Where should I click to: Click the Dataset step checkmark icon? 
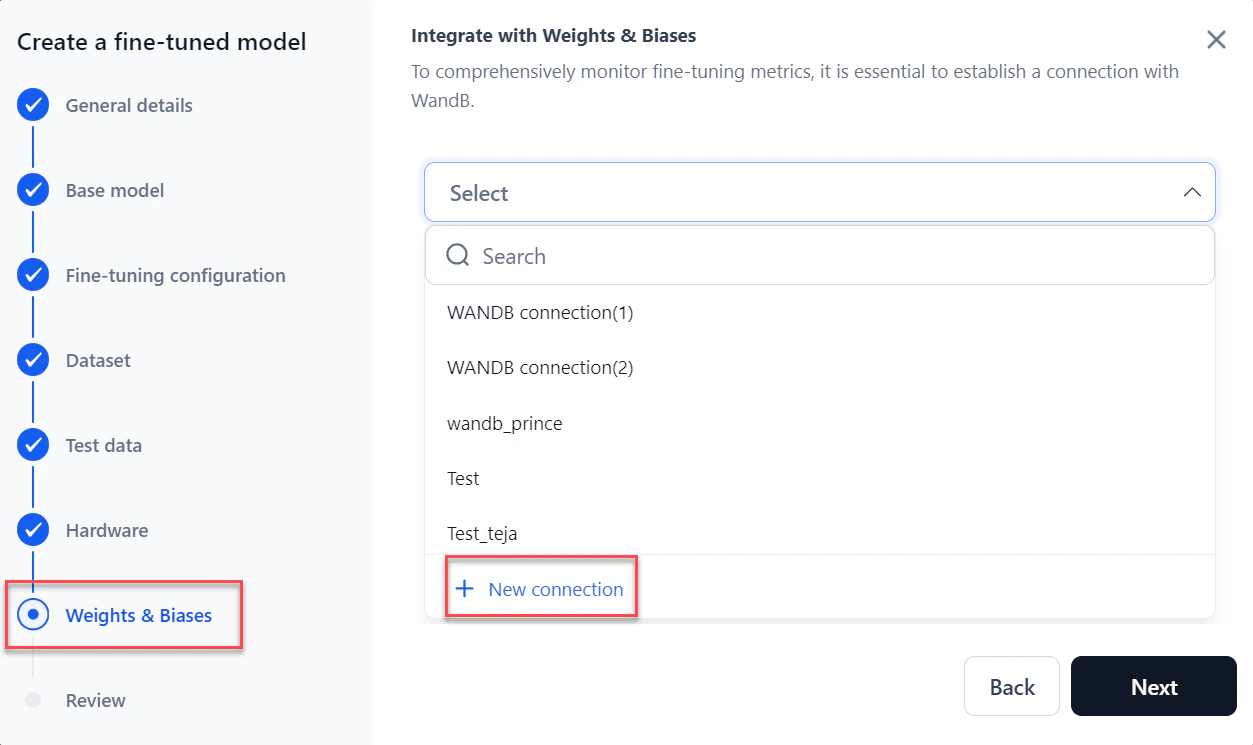(33, 360)
